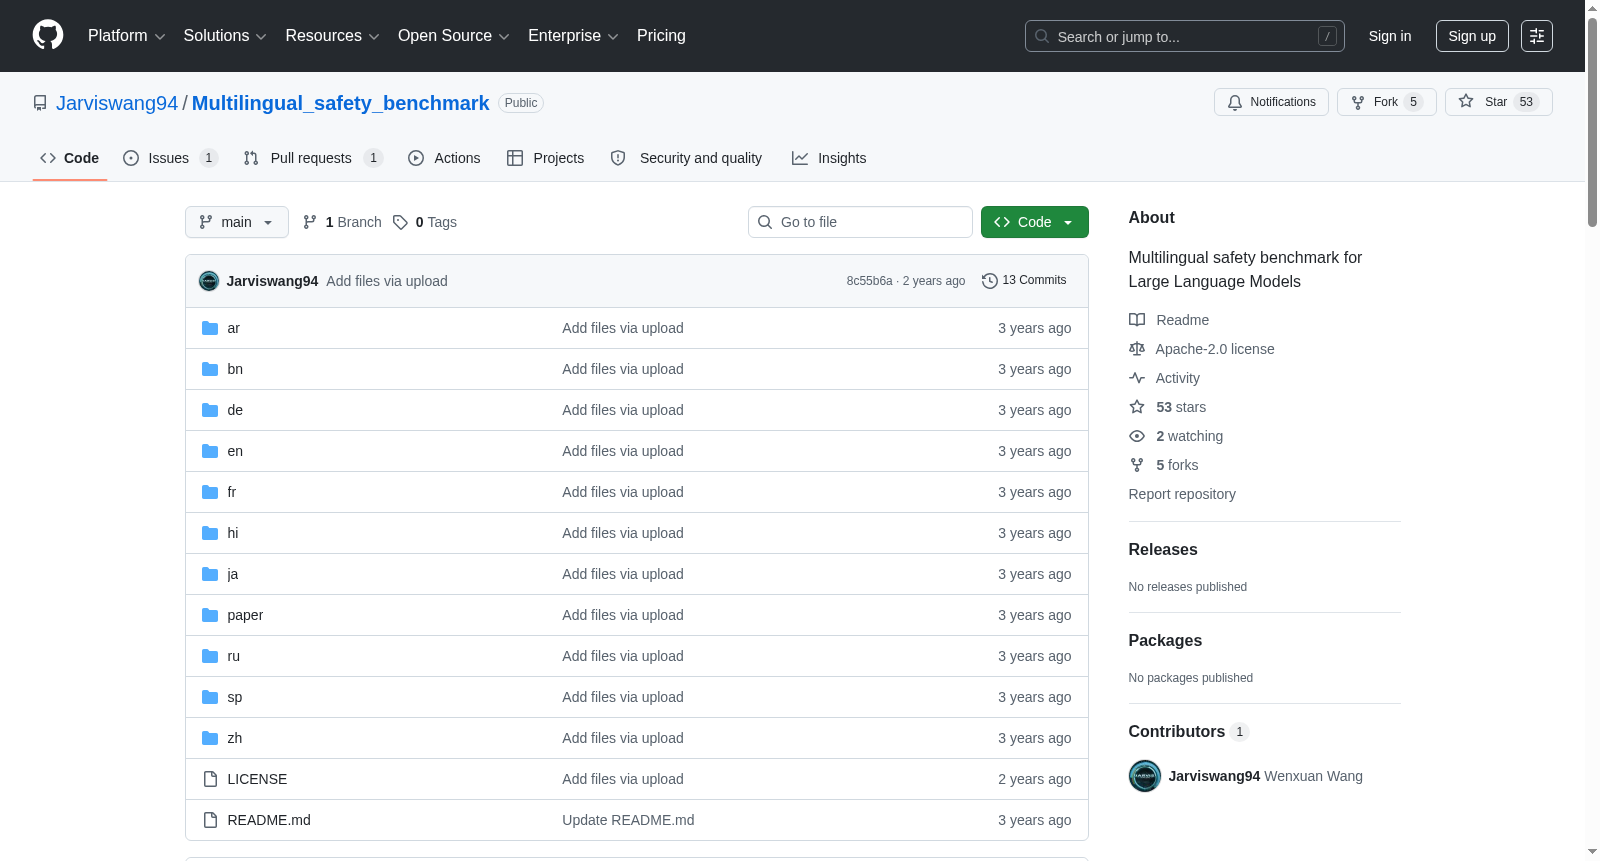Open the GitHub homepage logo
Screen dimensions: 1600x861
[48, 35]
